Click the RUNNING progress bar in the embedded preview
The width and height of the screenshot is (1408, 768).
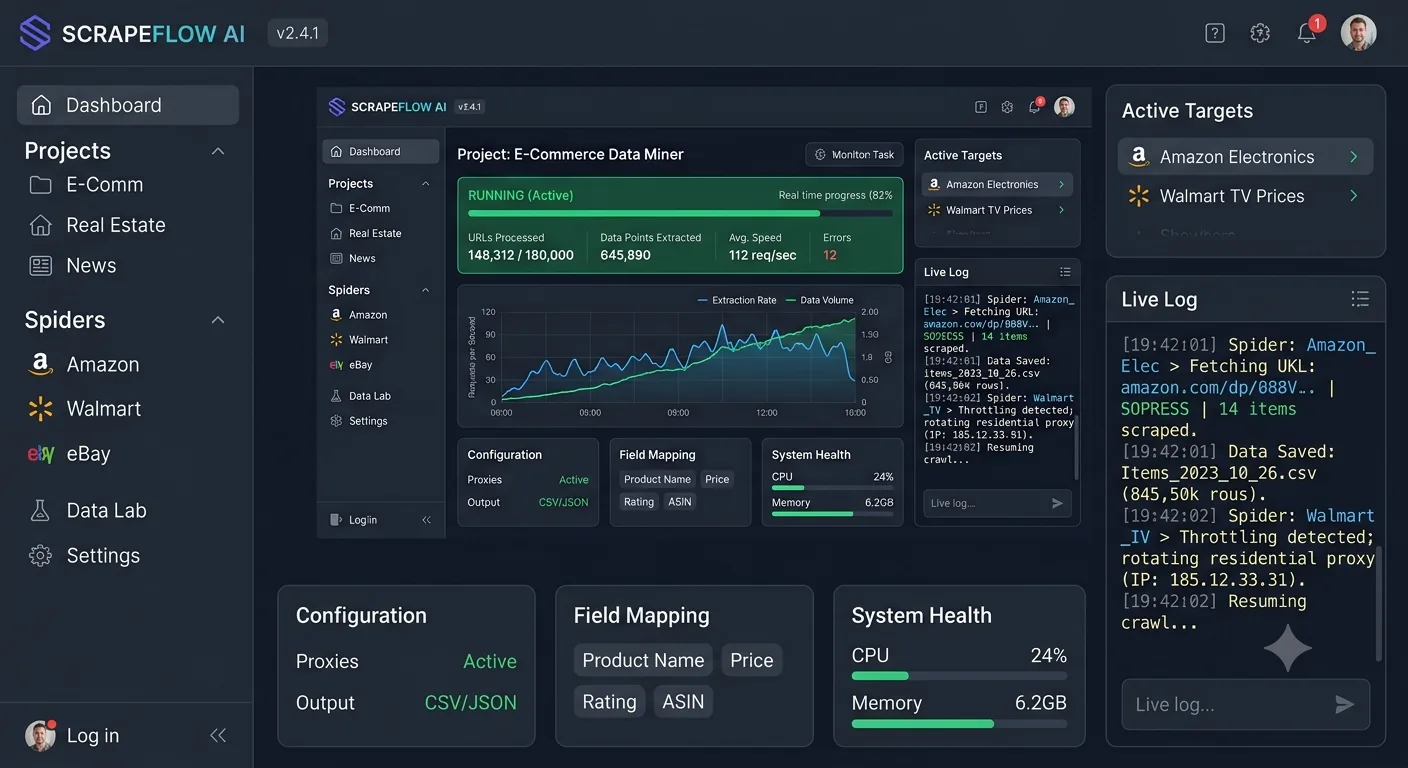[680, 213]
